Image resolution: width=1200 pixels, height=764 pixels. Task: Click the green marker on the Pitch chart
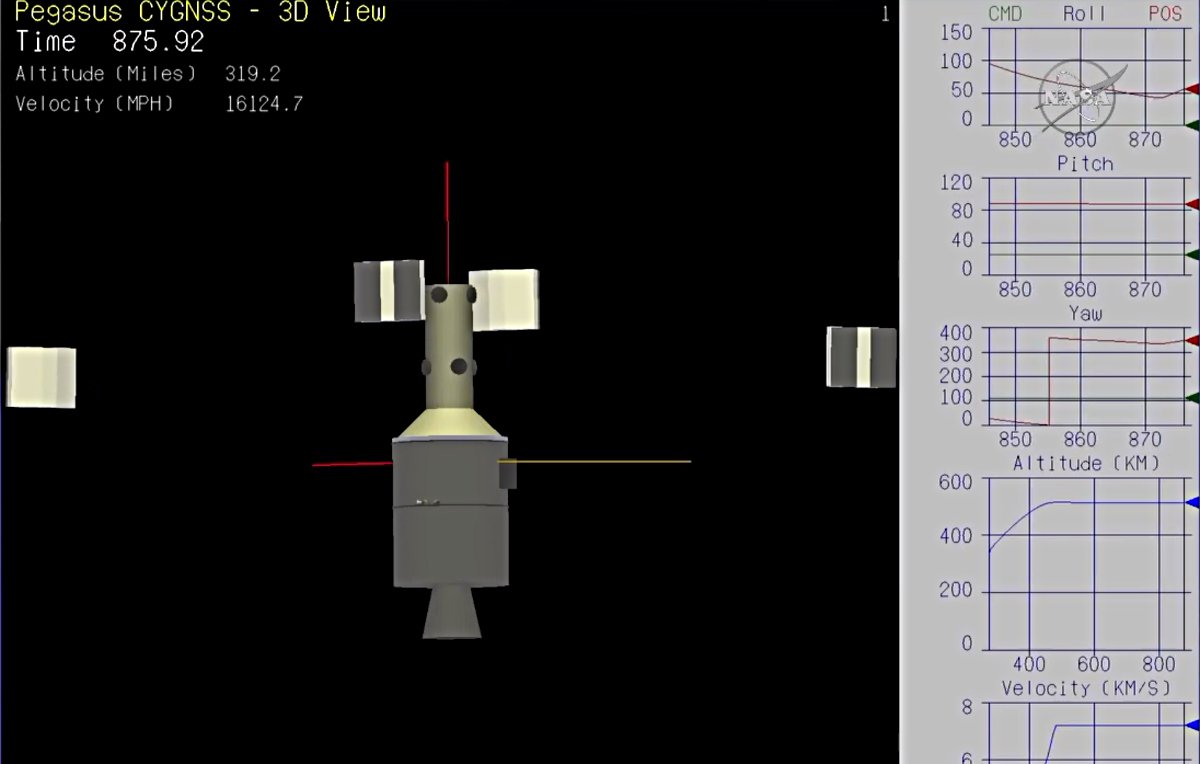coord(1191,255)
